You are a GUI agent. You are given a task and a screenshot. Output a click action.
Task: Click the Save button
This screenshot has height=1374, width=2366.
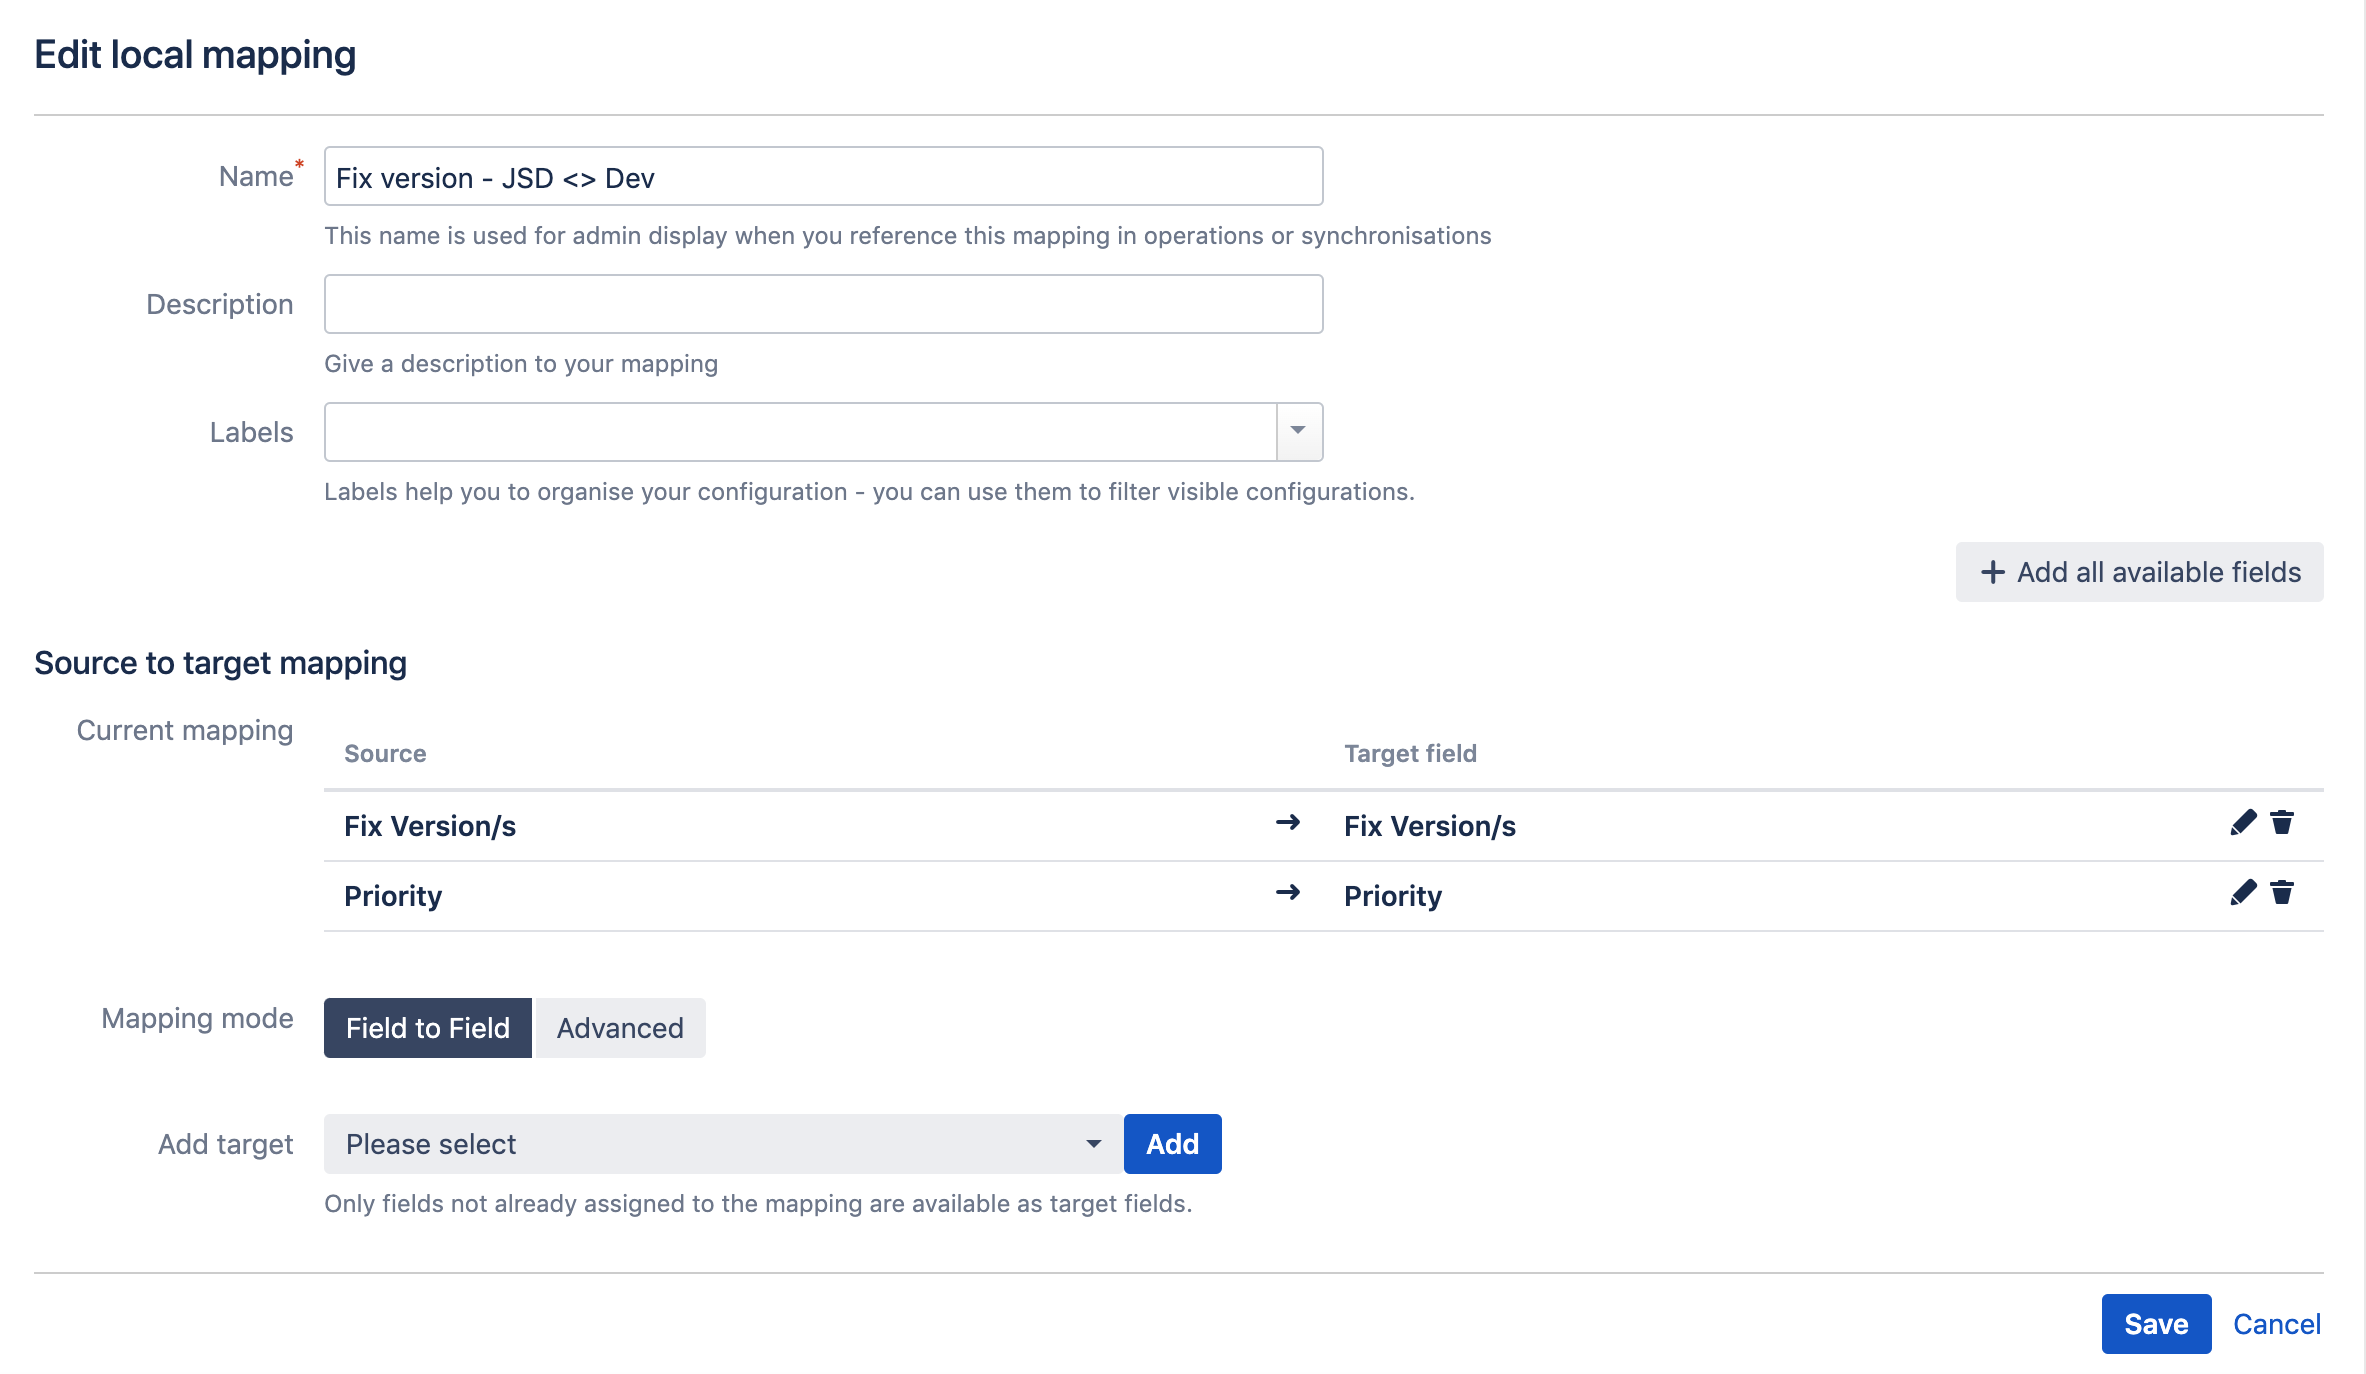coord(2156,1323)
